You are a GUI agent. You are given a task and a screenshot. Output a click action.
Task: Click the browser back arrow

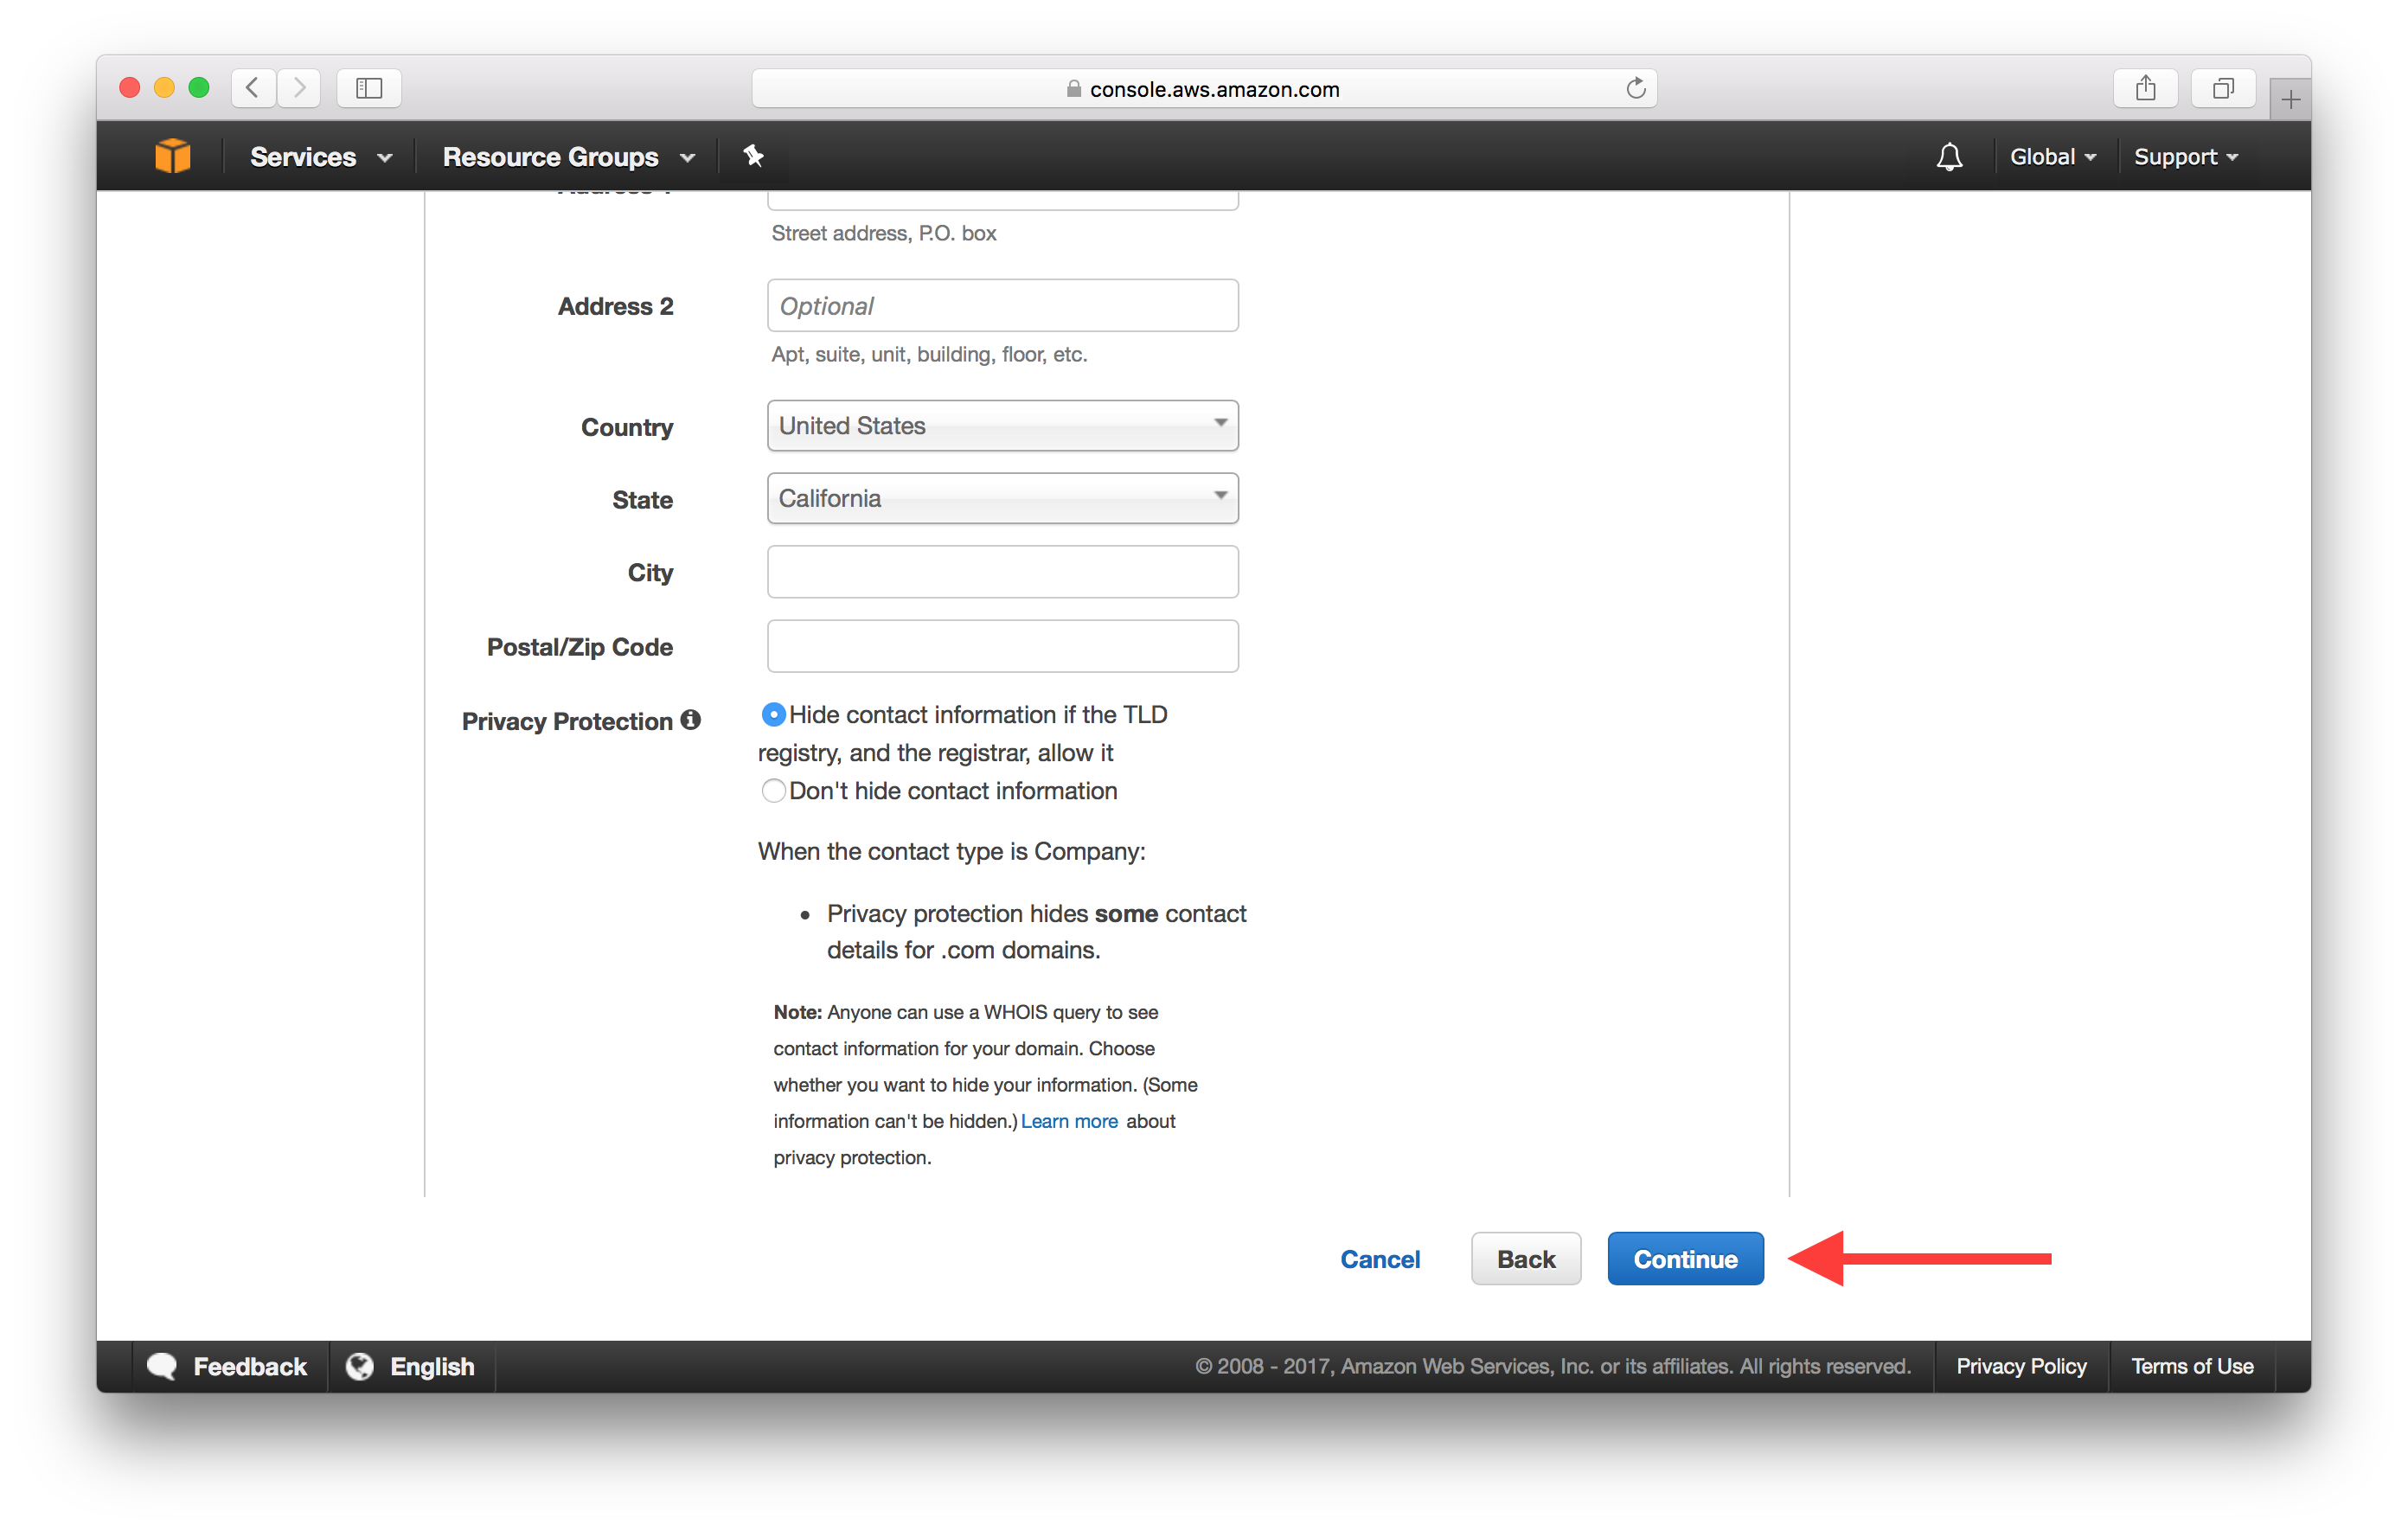point(253,89)
